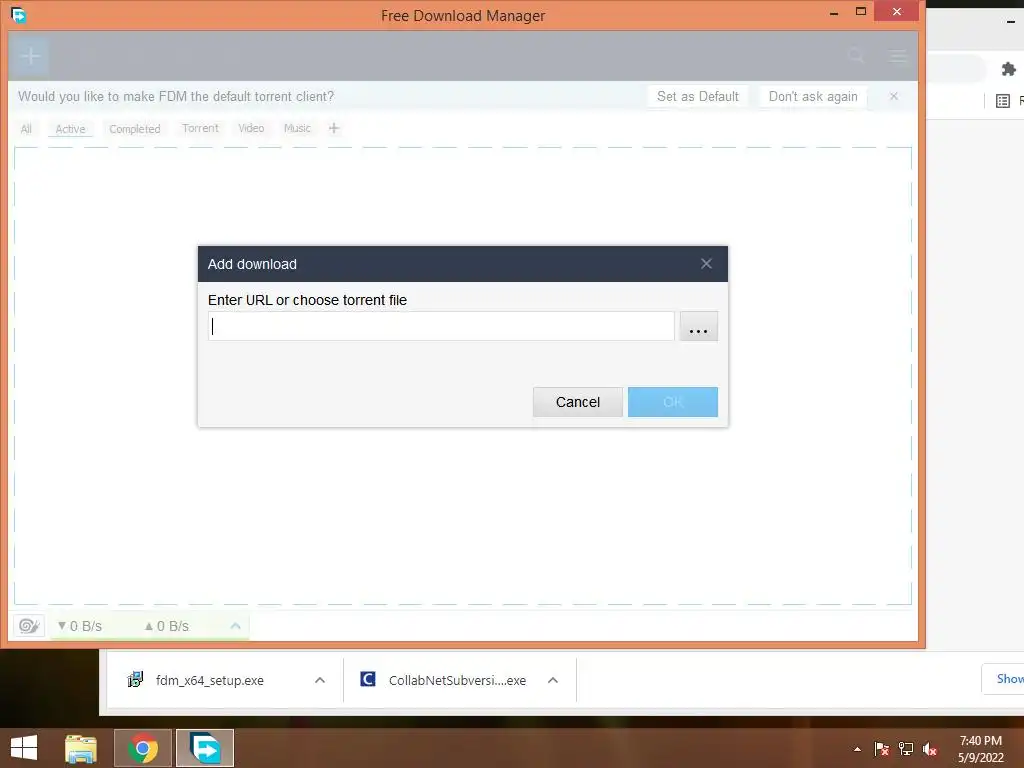
Task: Click the upload speed 0 B/s indicator
Action: [167, 626]
